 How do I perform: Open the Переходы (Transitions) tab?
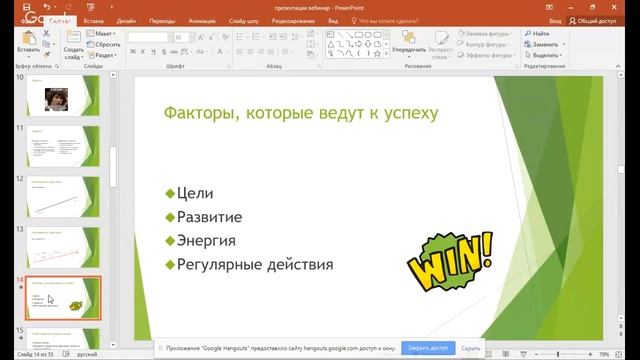click(162, 21)
